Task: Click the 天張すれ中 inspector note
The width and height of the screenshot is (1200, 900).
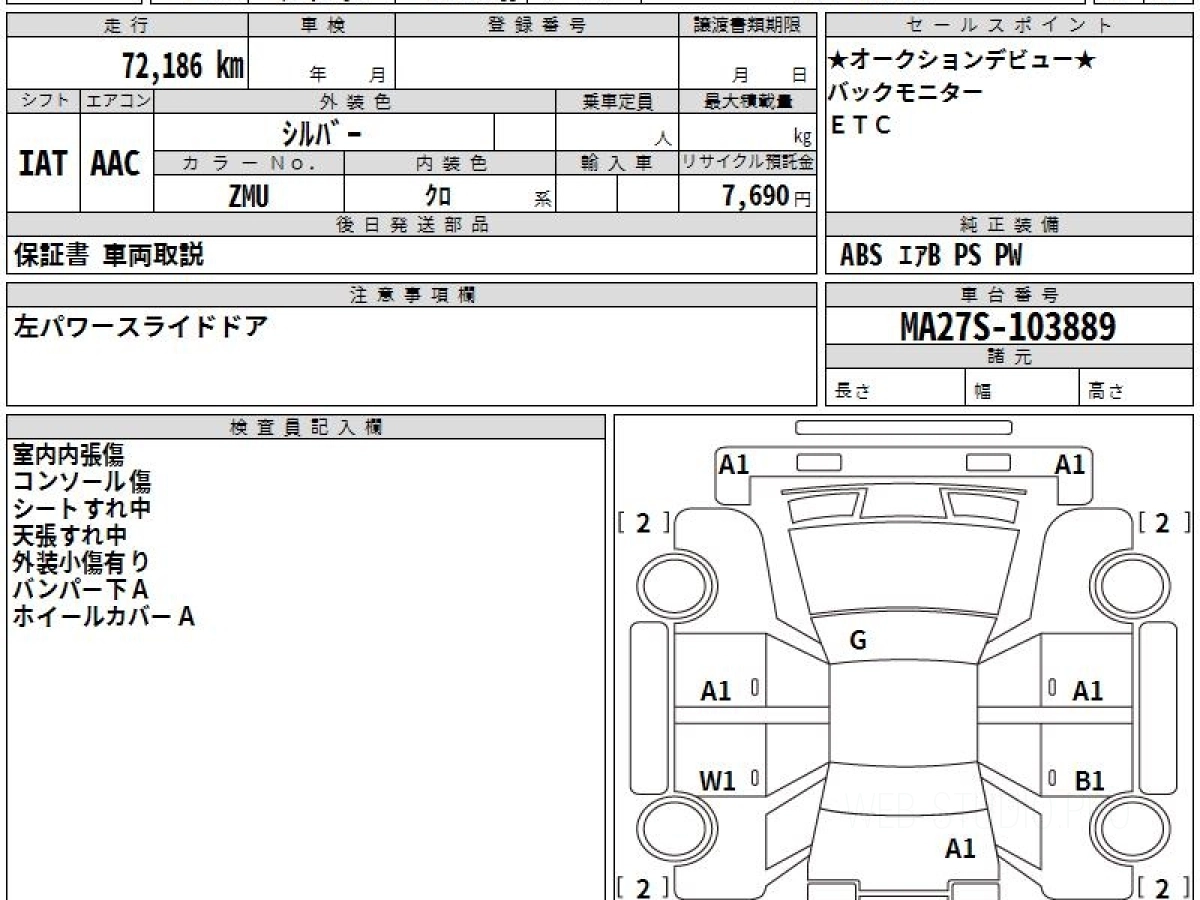Action: coord(69,536)
